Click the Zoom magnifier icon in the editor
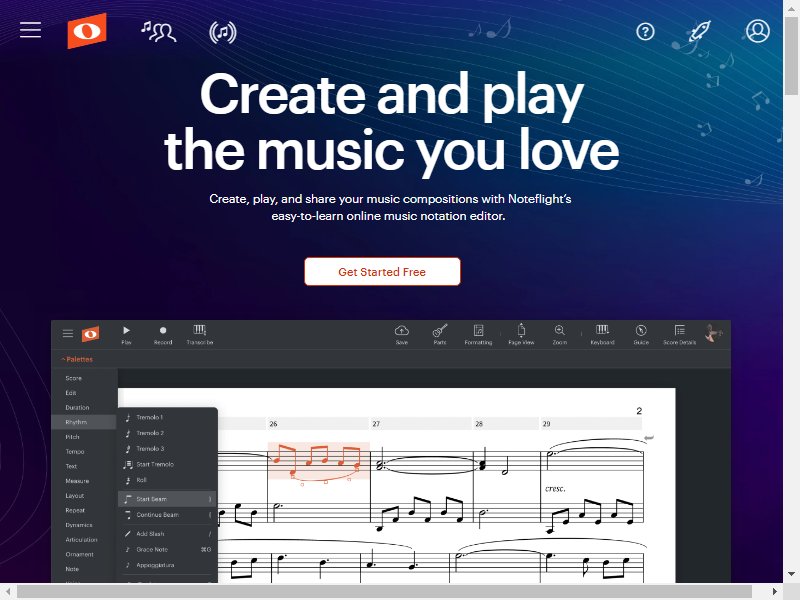This screenshot has height=600, width=800. (x=560, y=334)
